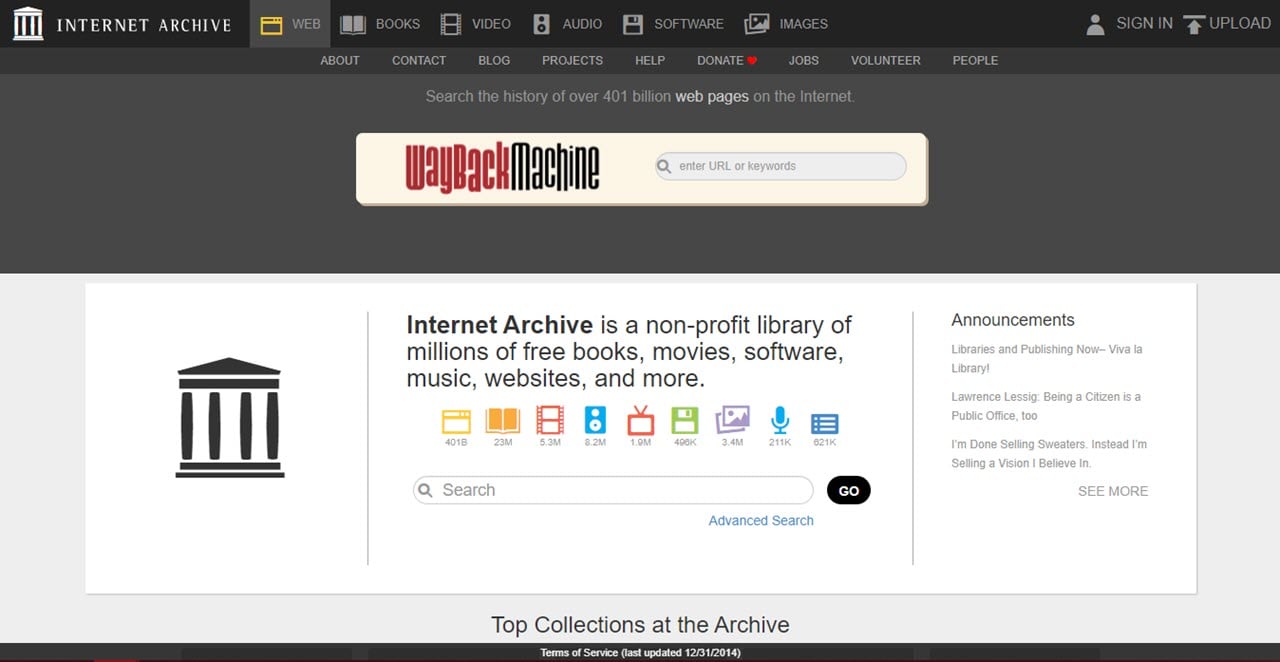The width and height of the screenshot is (1280, 662).
Task: Click the red heart next to Donate
Action: point(752,61)
